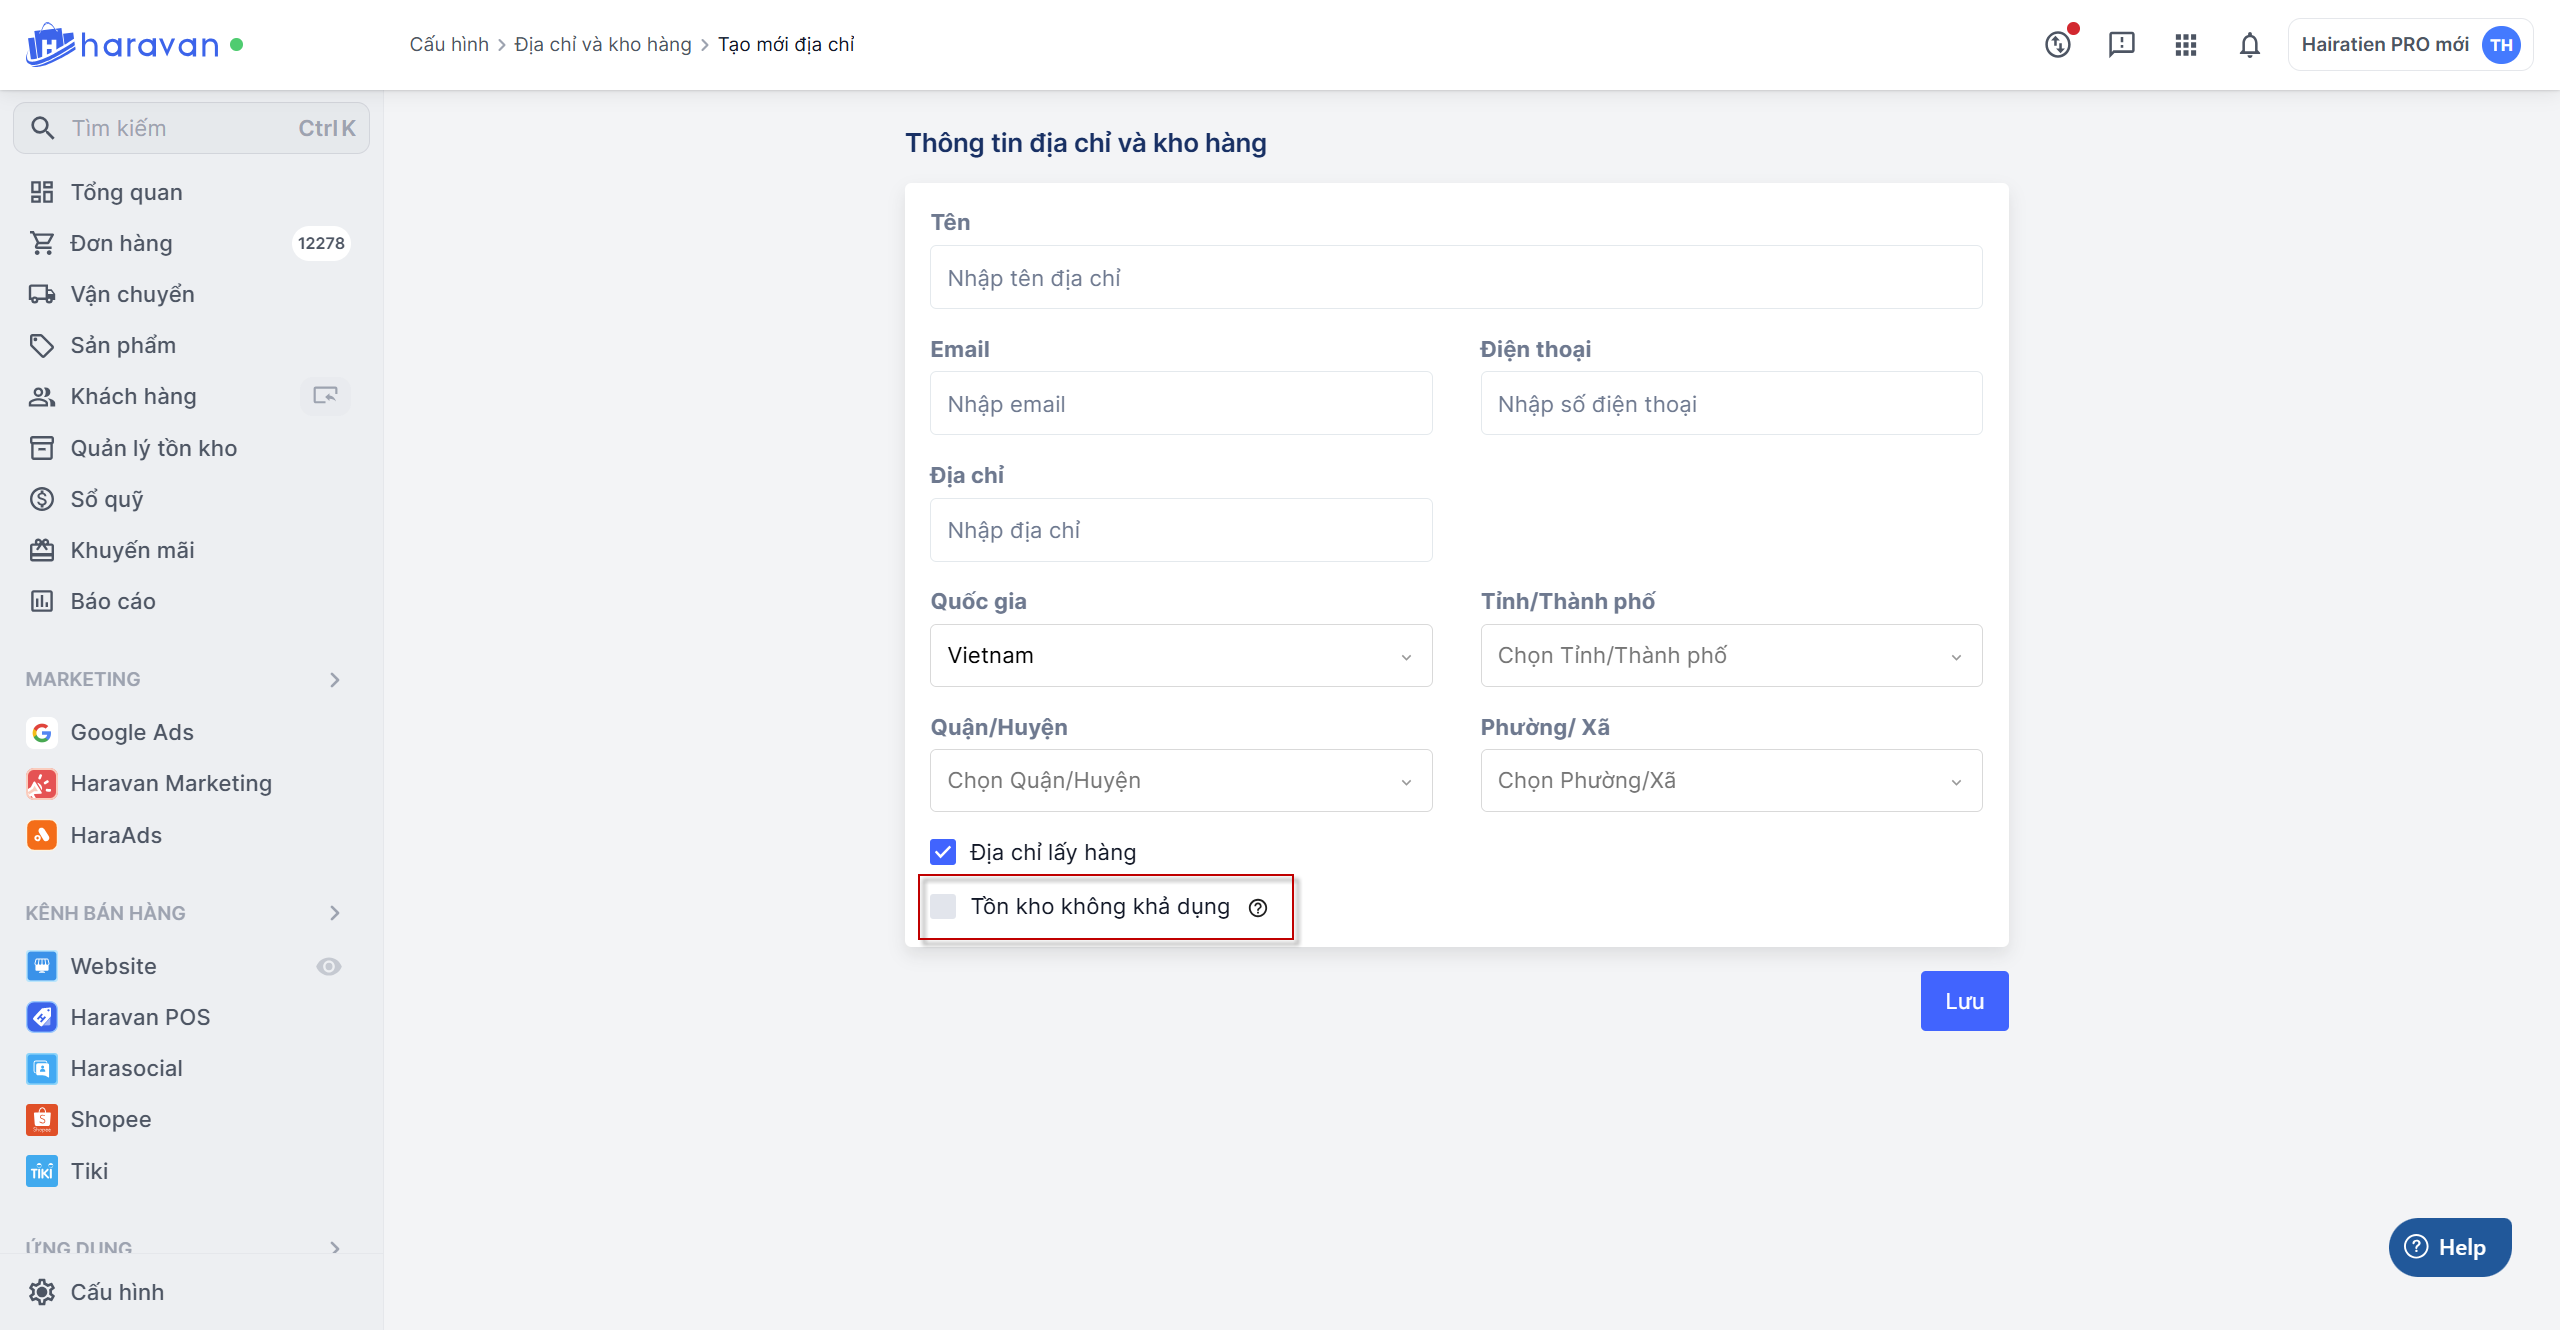The width and height of the screenshot is (2560, 1330).
Task: Click the notification bell icon
Action: 2249,45
